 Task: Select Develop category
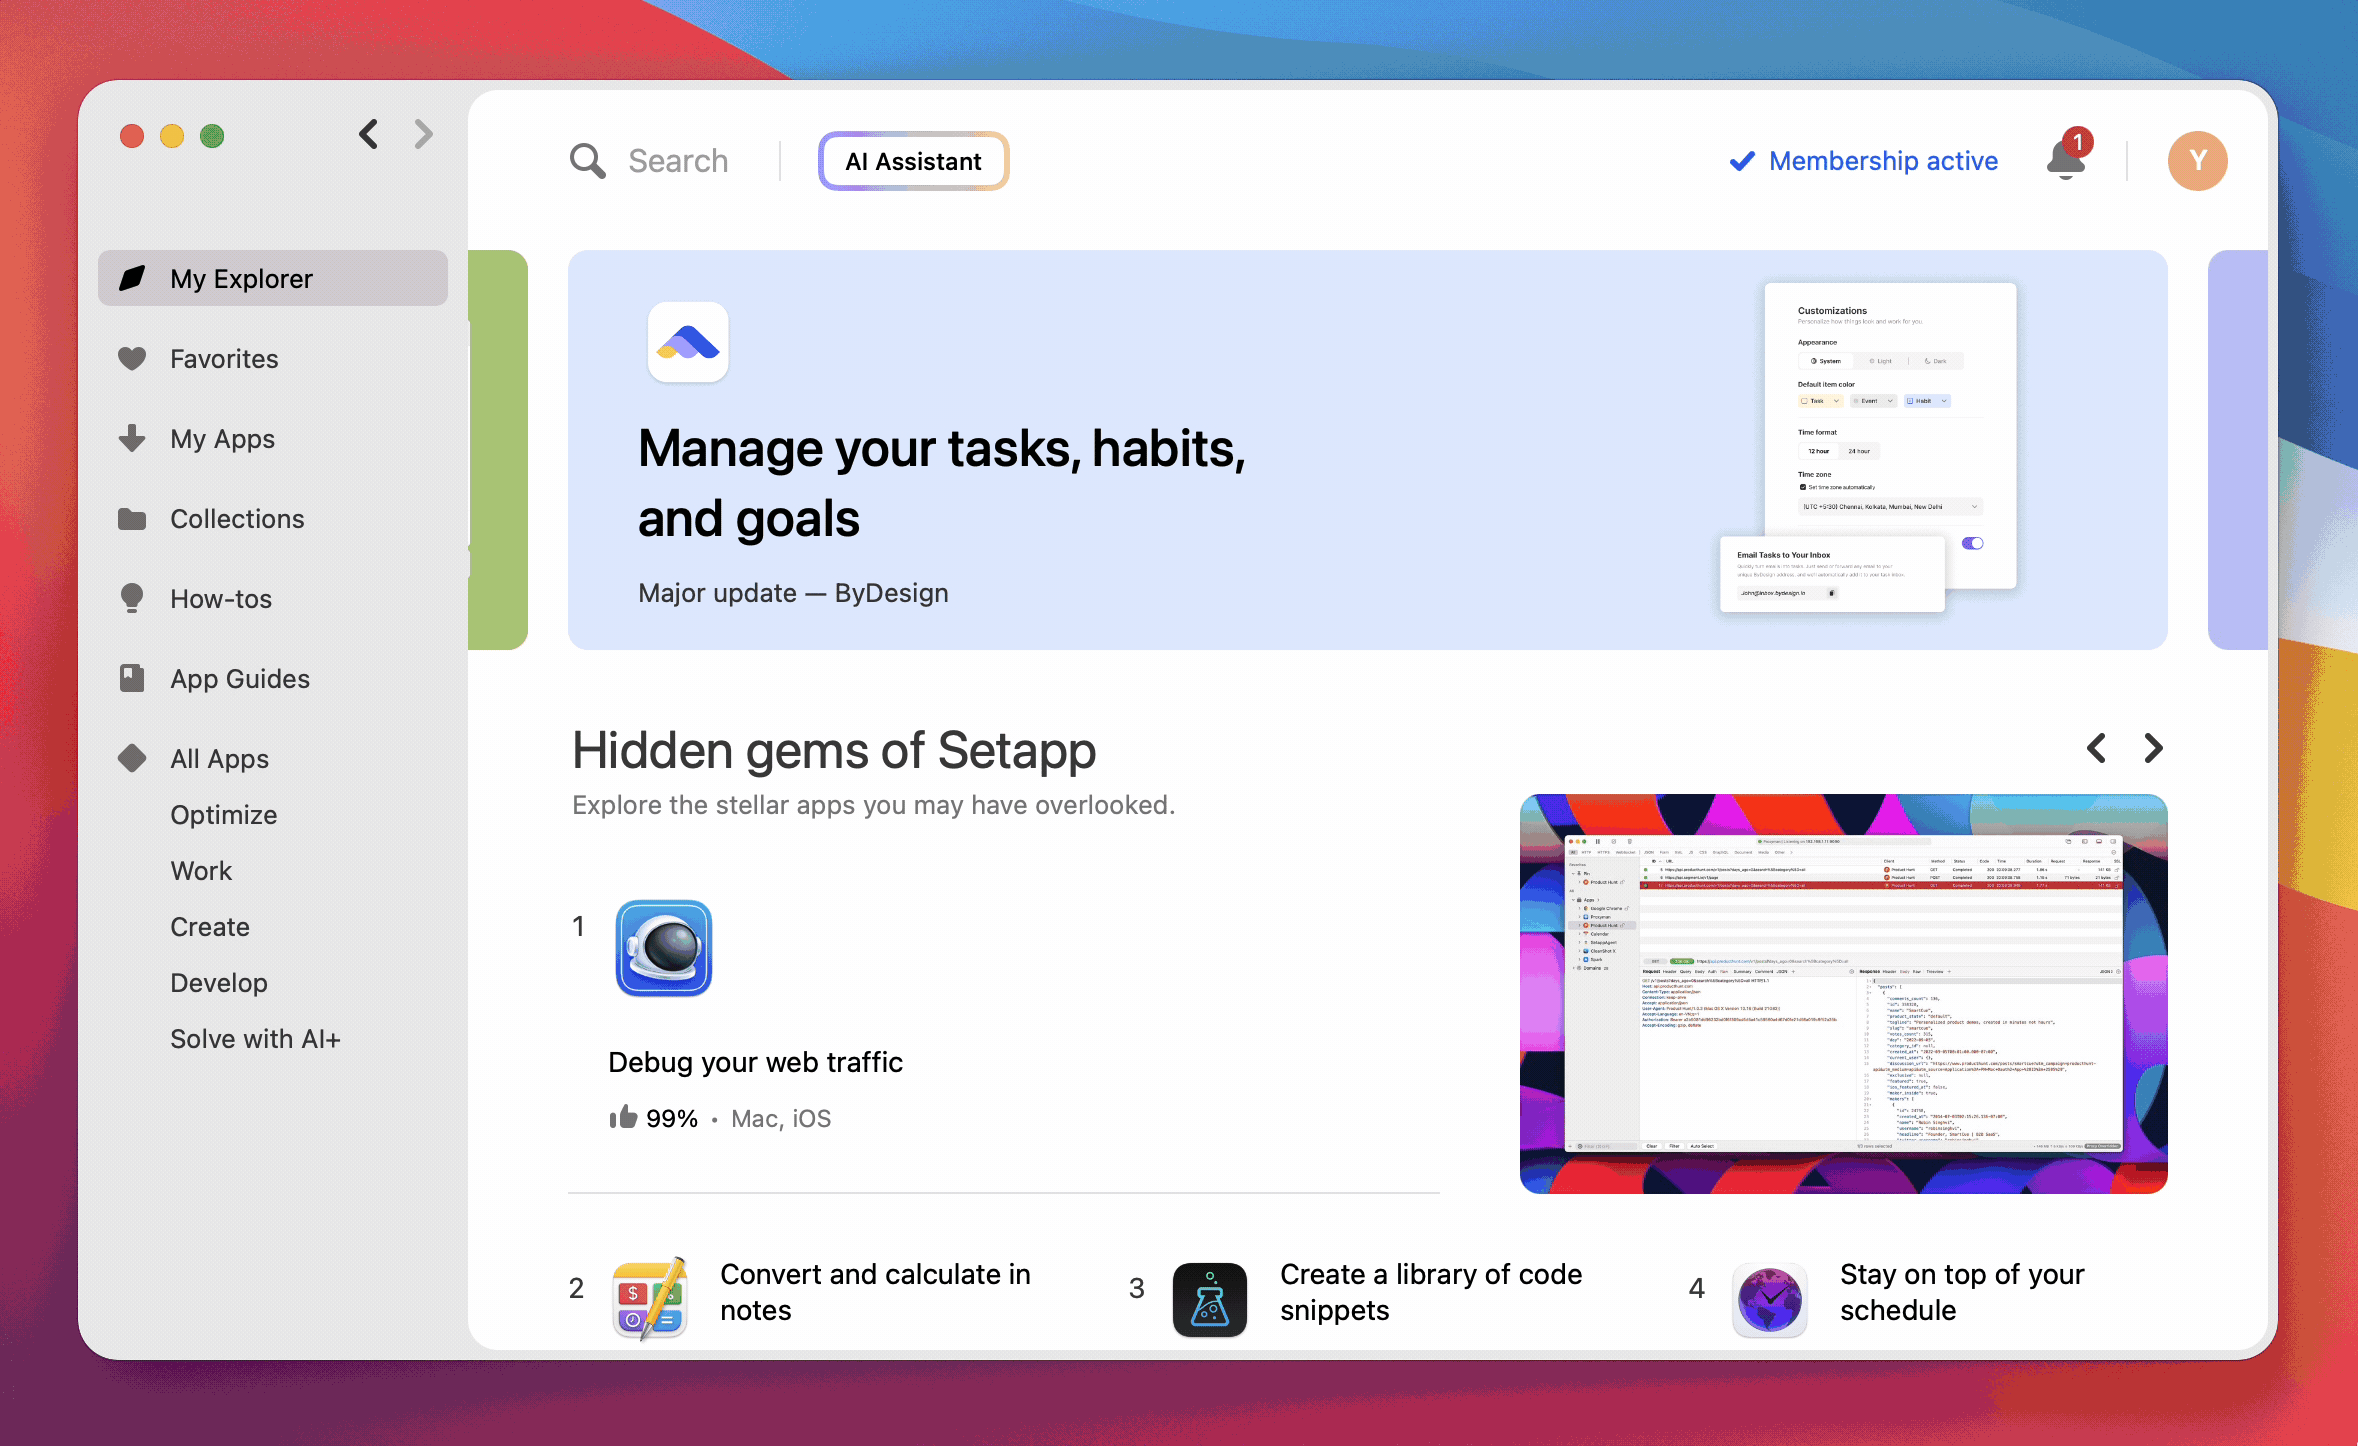219,982
